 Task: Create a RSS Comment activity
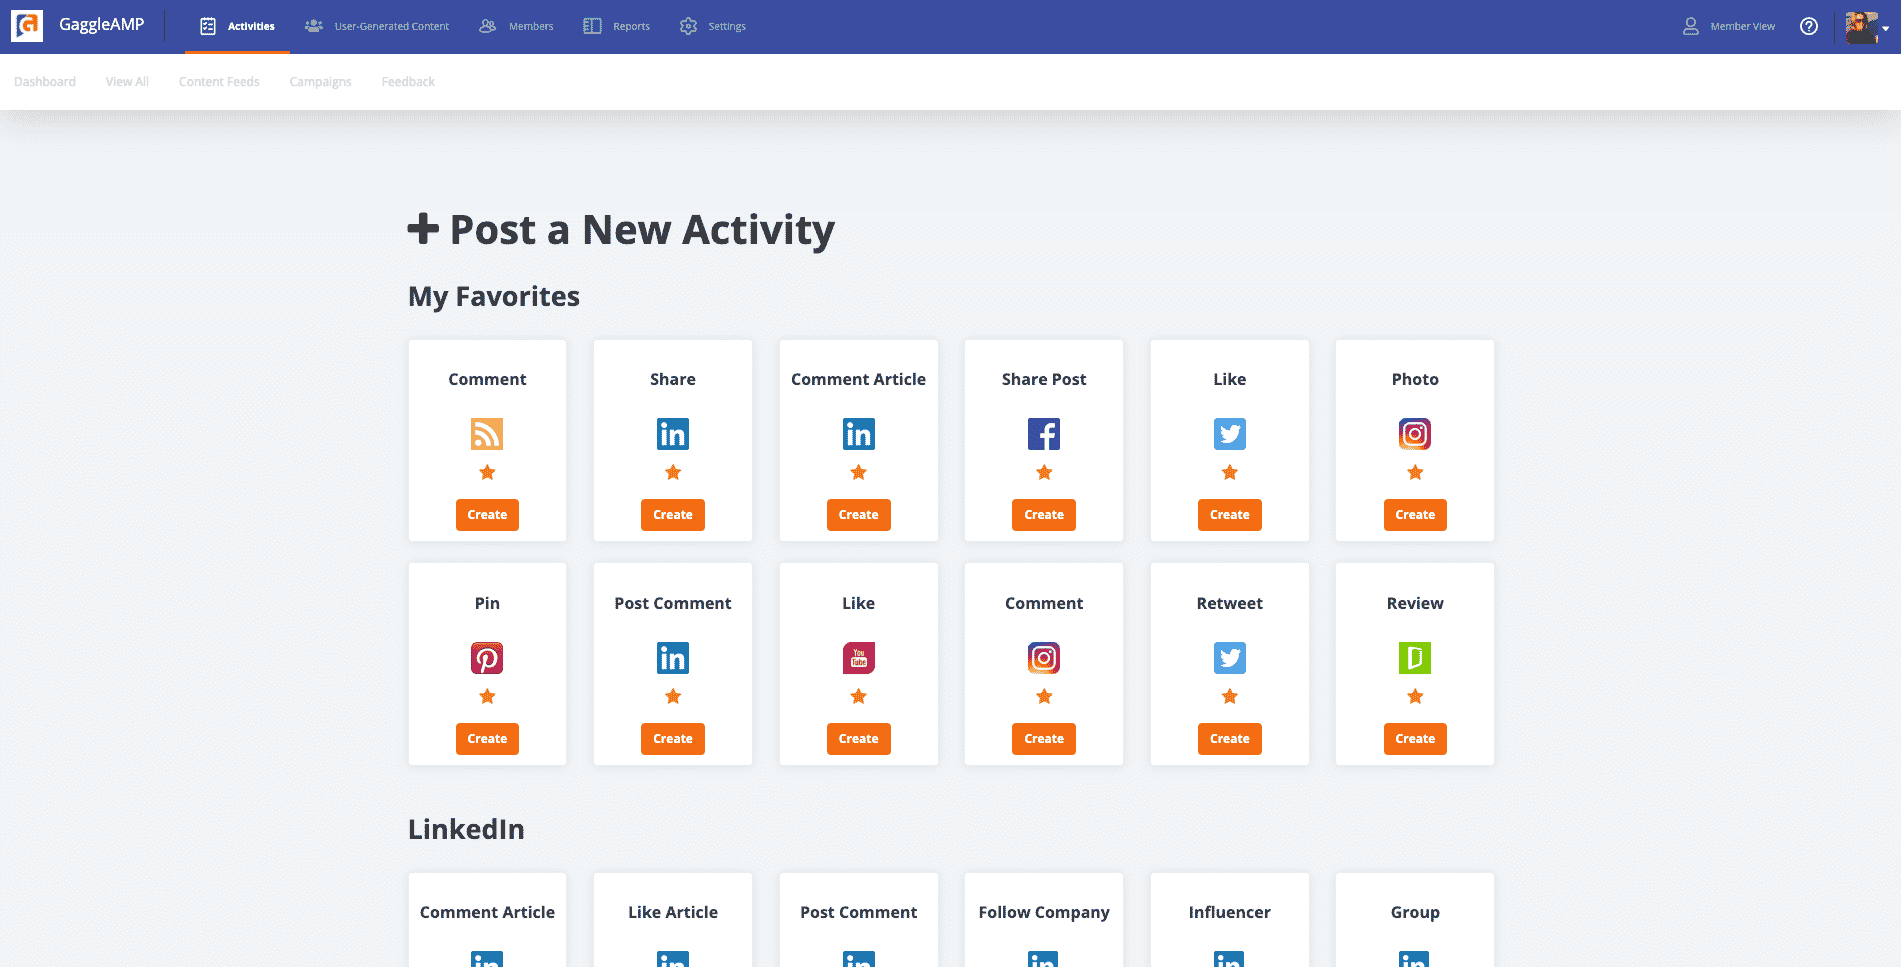point(487,515)
